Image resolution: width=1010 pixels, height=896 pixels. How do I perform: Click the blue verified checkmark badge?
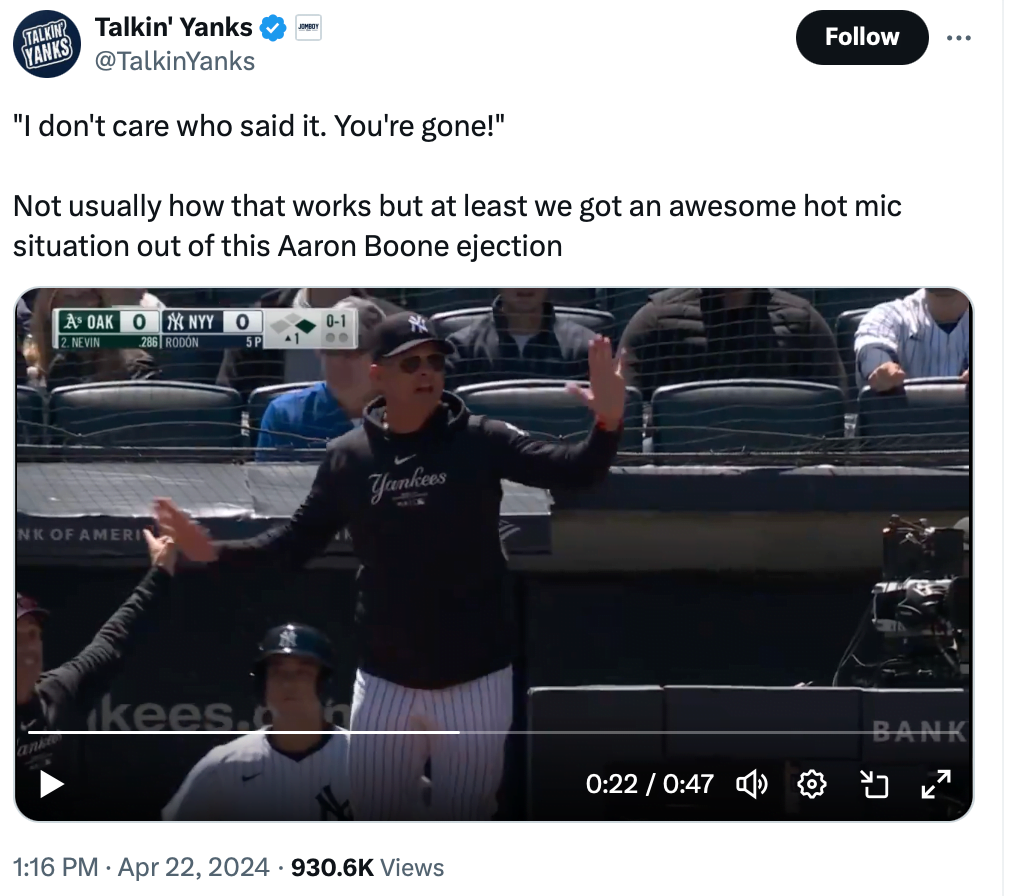coord(273,29)
